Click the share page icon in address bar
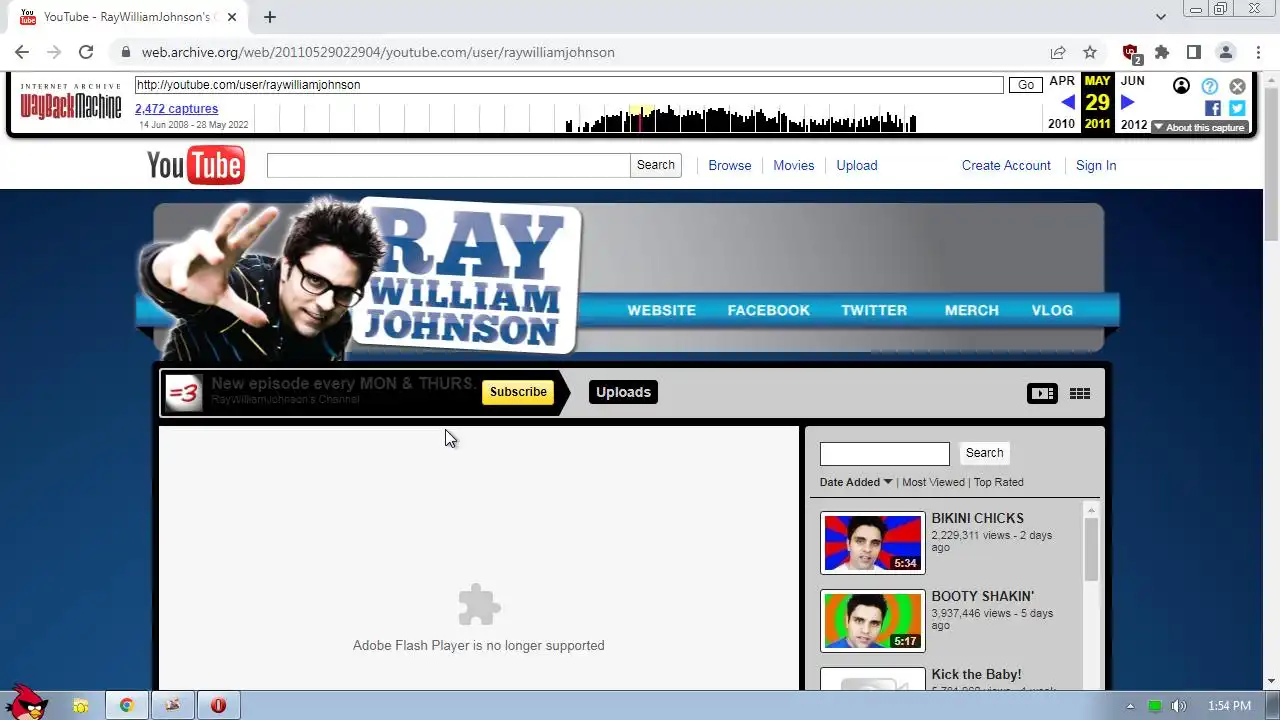Viewport: 1280px width, 720px height. coord(1058,52)
